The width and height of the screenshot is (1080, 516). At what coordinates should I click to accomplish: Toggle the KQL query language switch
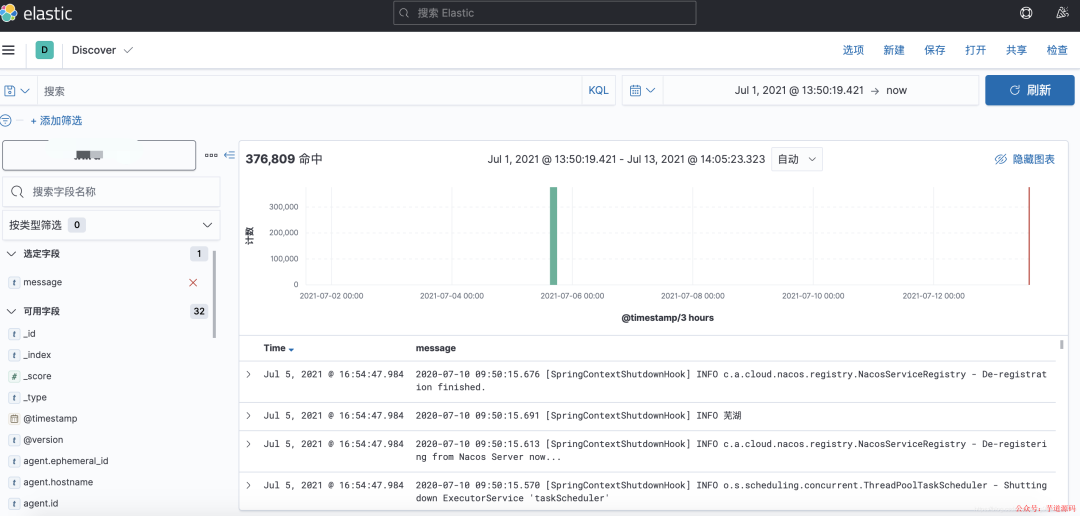(599, 90)
